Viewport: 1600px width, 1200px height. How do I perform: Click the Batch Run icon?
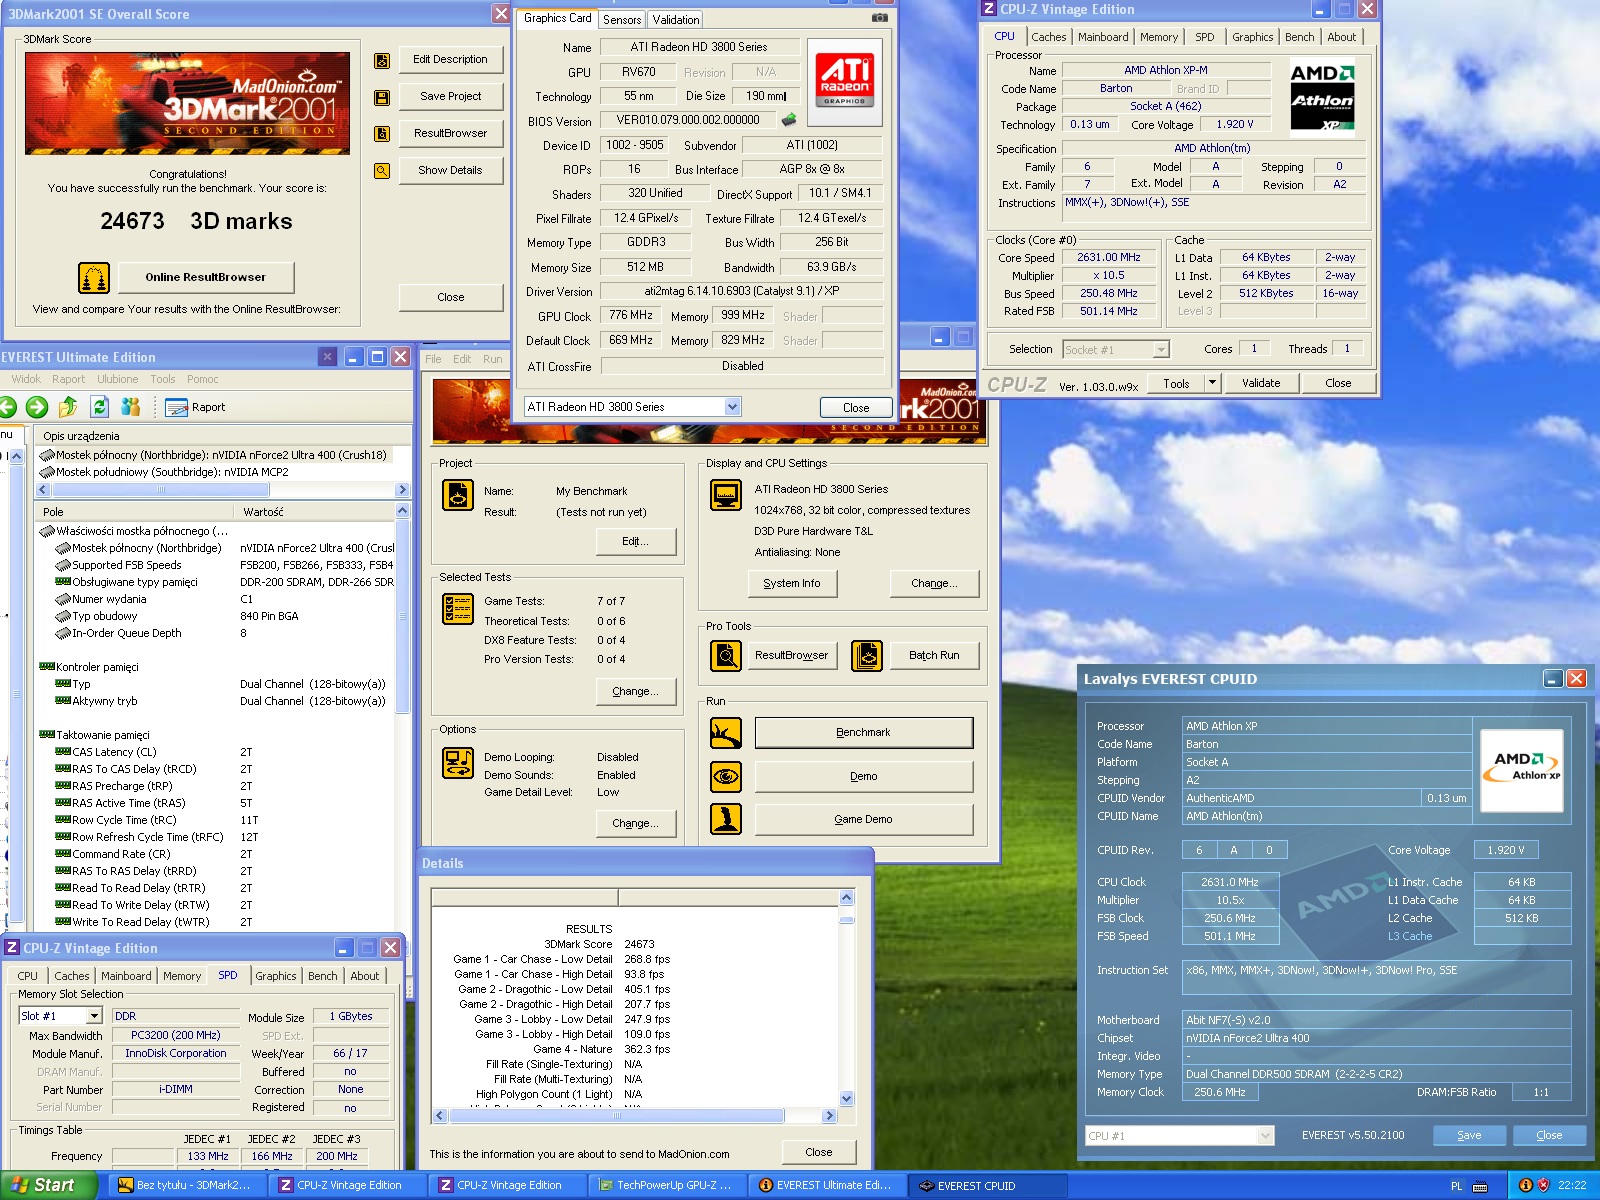867,656
